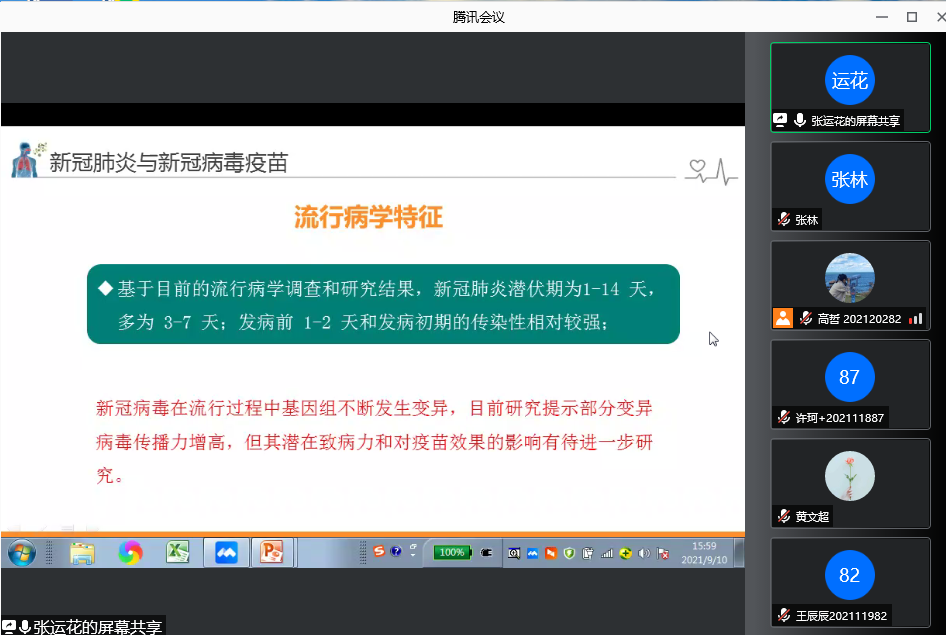Click the network signal bars on 高哲's tile
This screenshot has width=946, height=635.
pyautogui.click(x=915, y=319)
